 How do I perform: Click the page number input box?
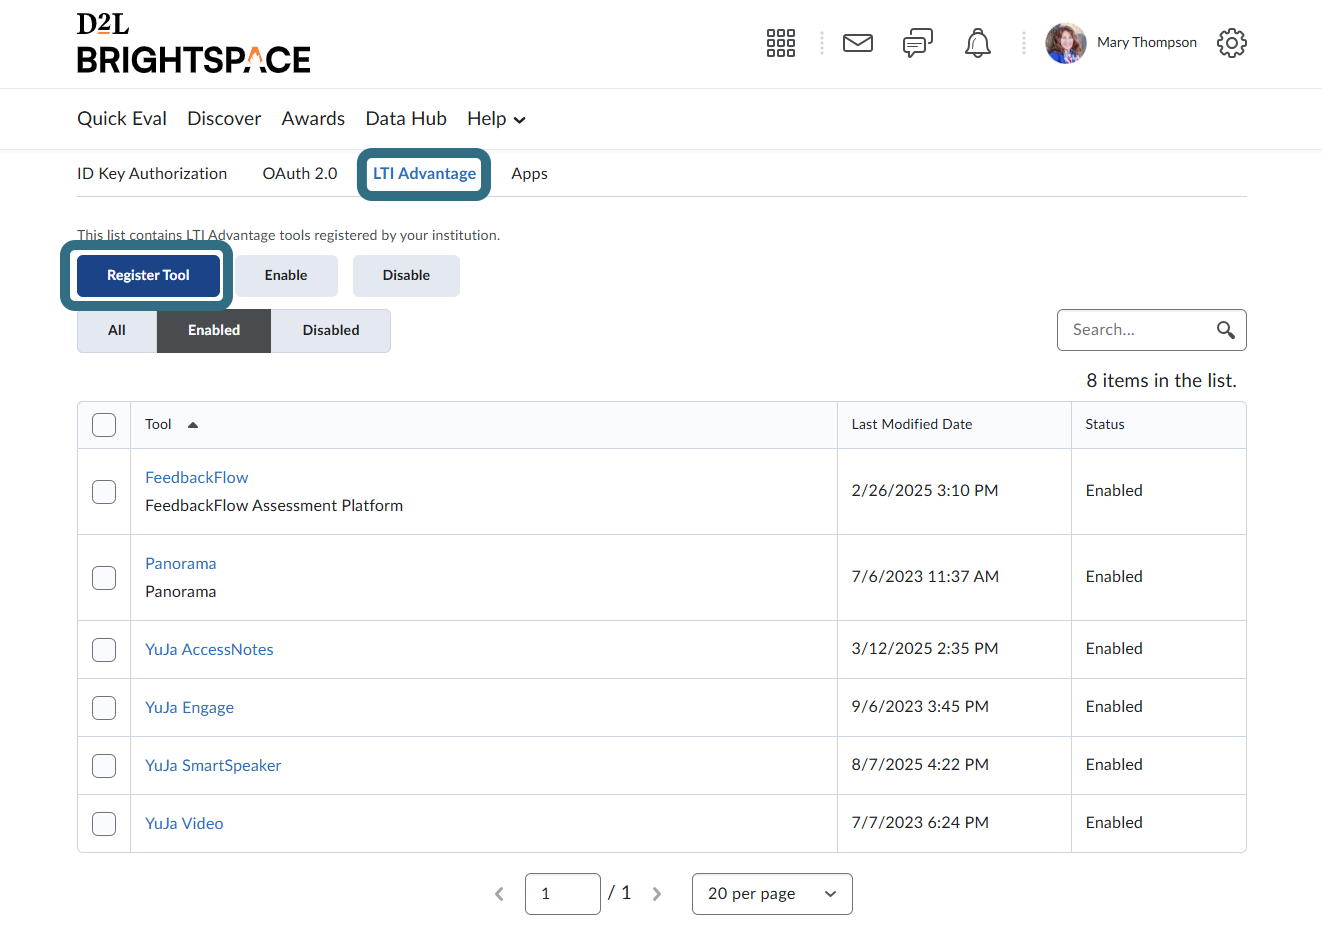click(563, 894)
